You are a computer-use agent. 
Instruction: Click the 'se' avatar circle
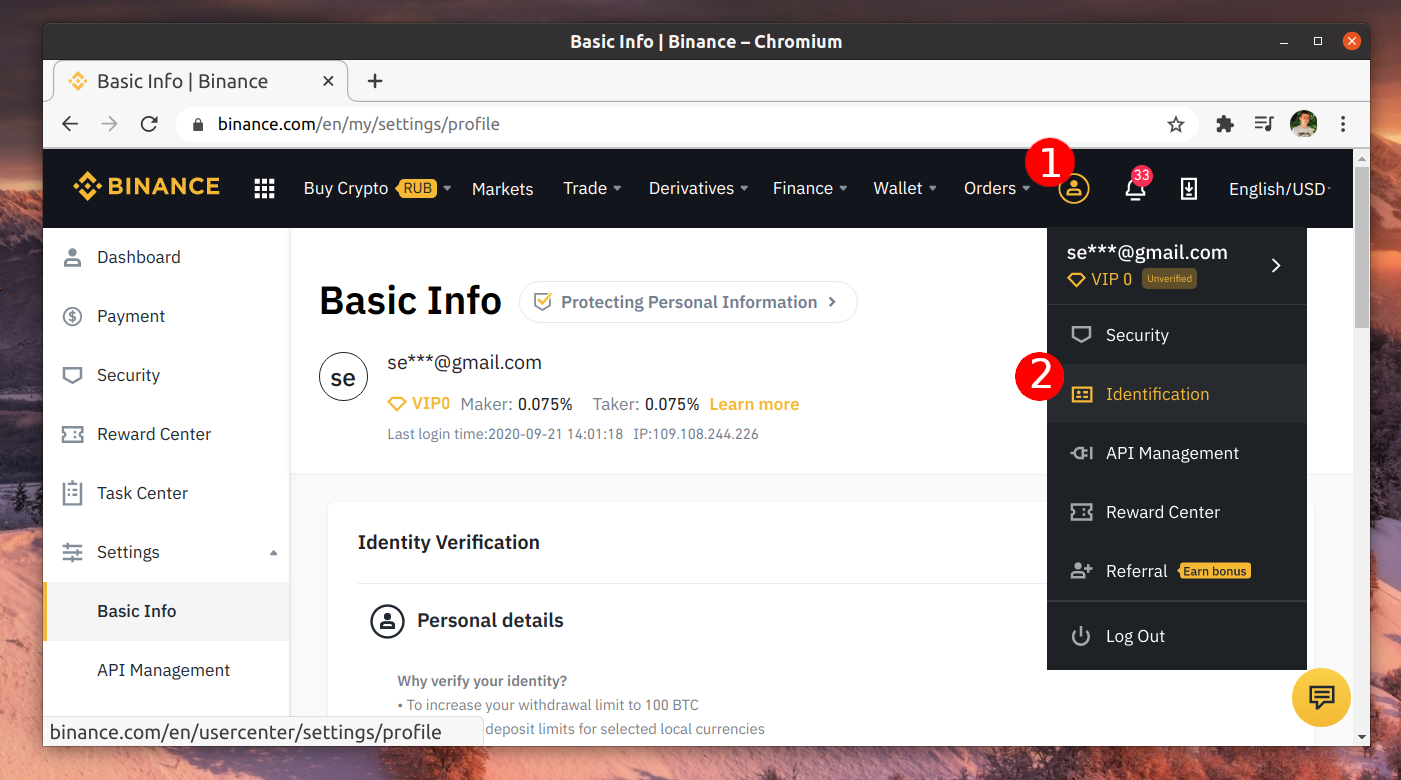343,378
